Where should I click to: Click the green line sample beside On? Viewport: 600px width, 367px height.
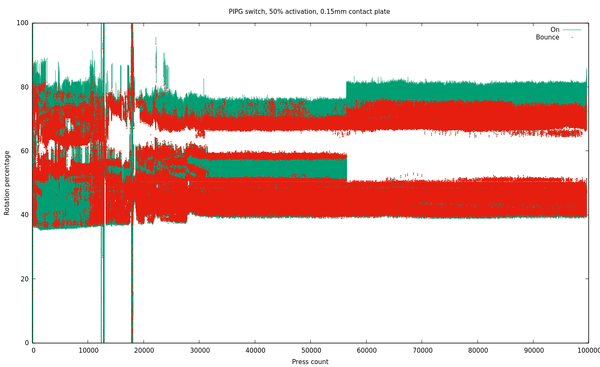pyautogui.click(x=572, y=29)
